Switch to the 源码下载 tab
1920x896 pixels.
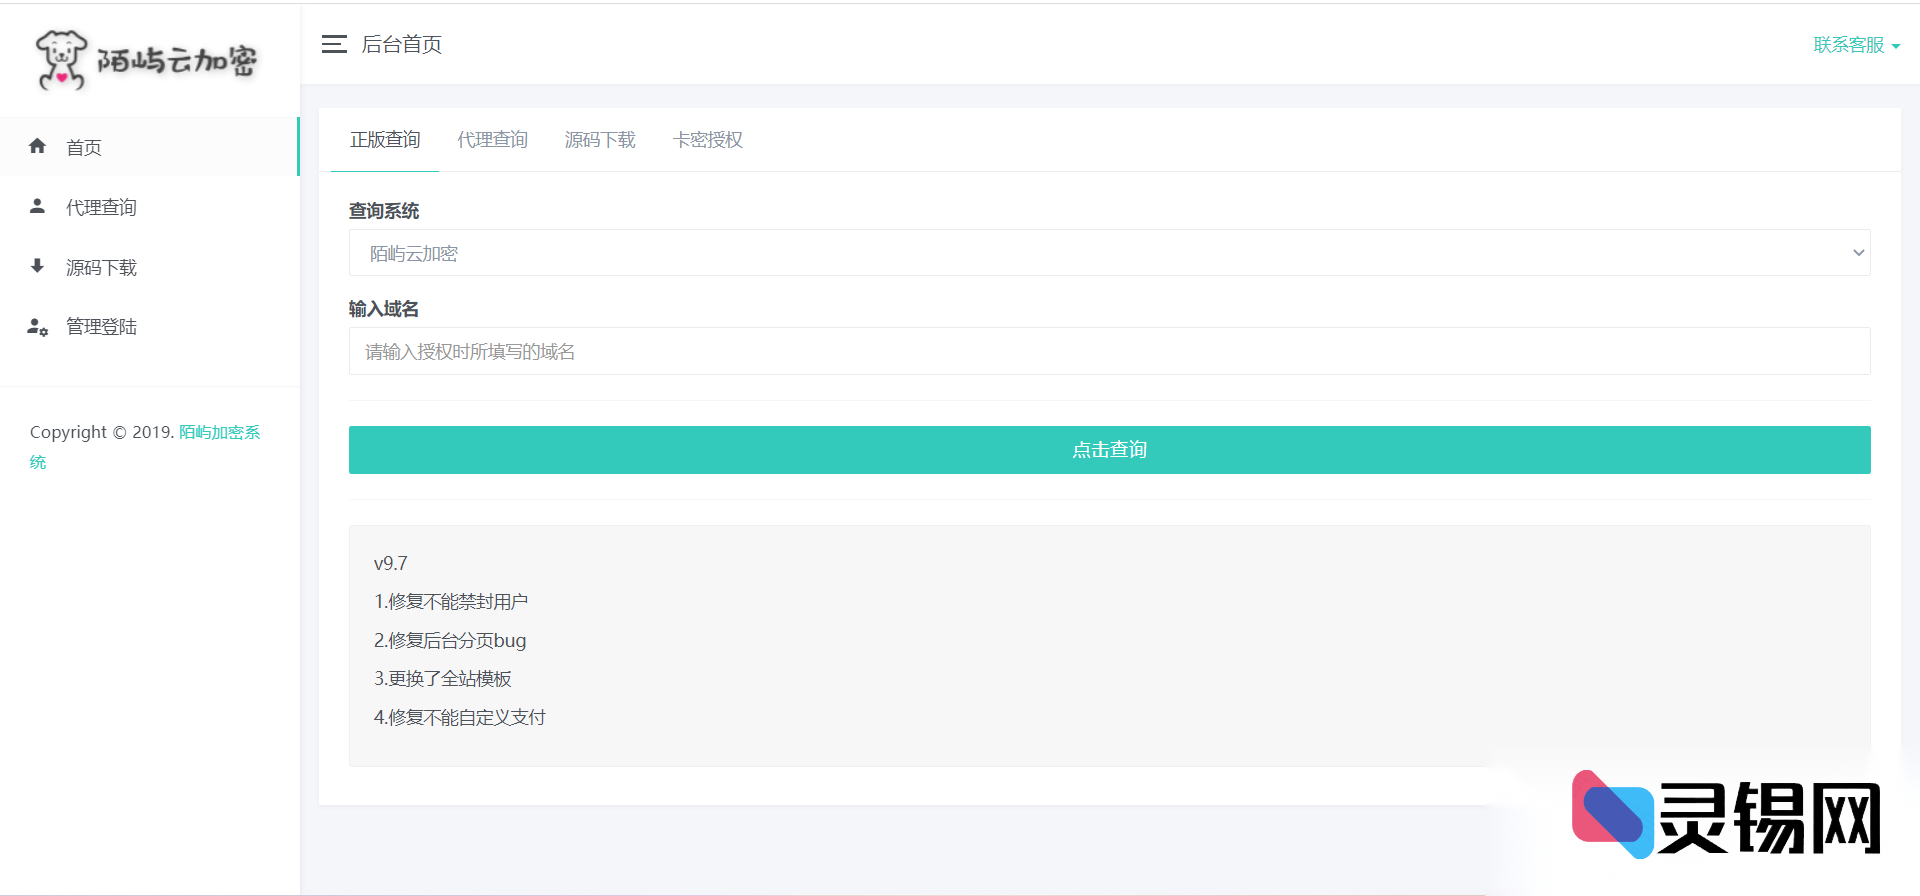click(x=600, y=140)
